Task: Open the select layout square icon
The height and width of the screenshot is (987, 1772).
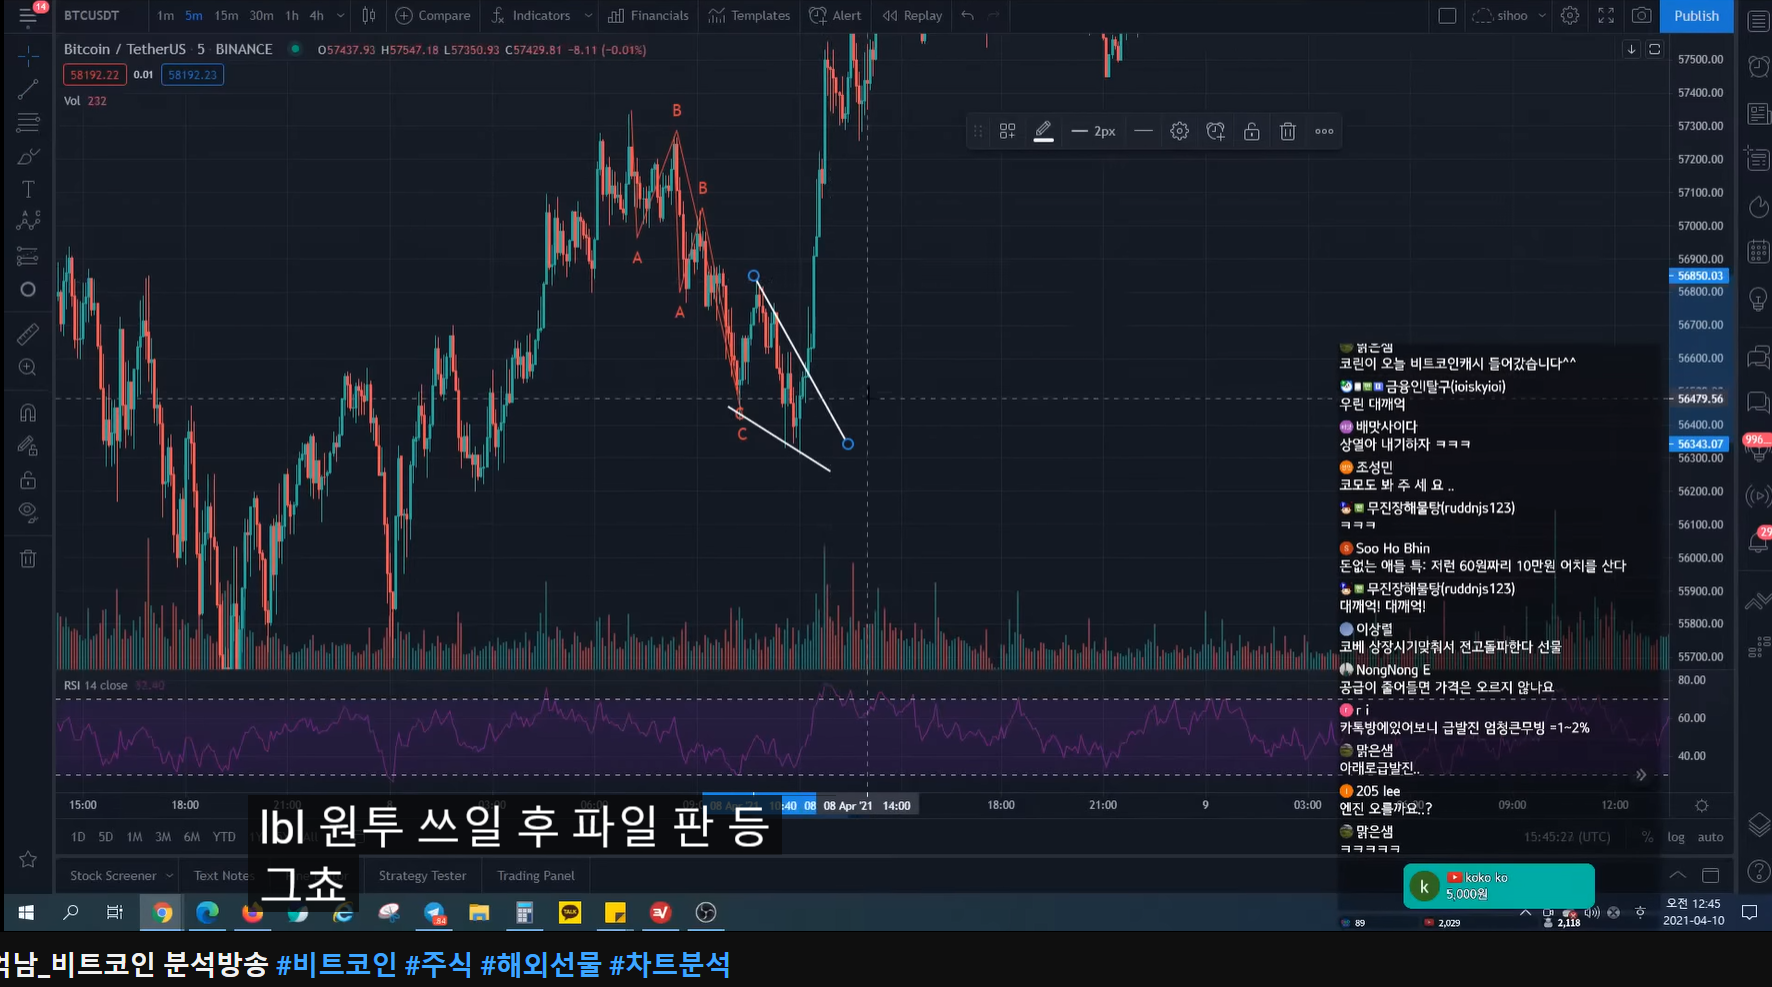Action: tap(1447, 15)
